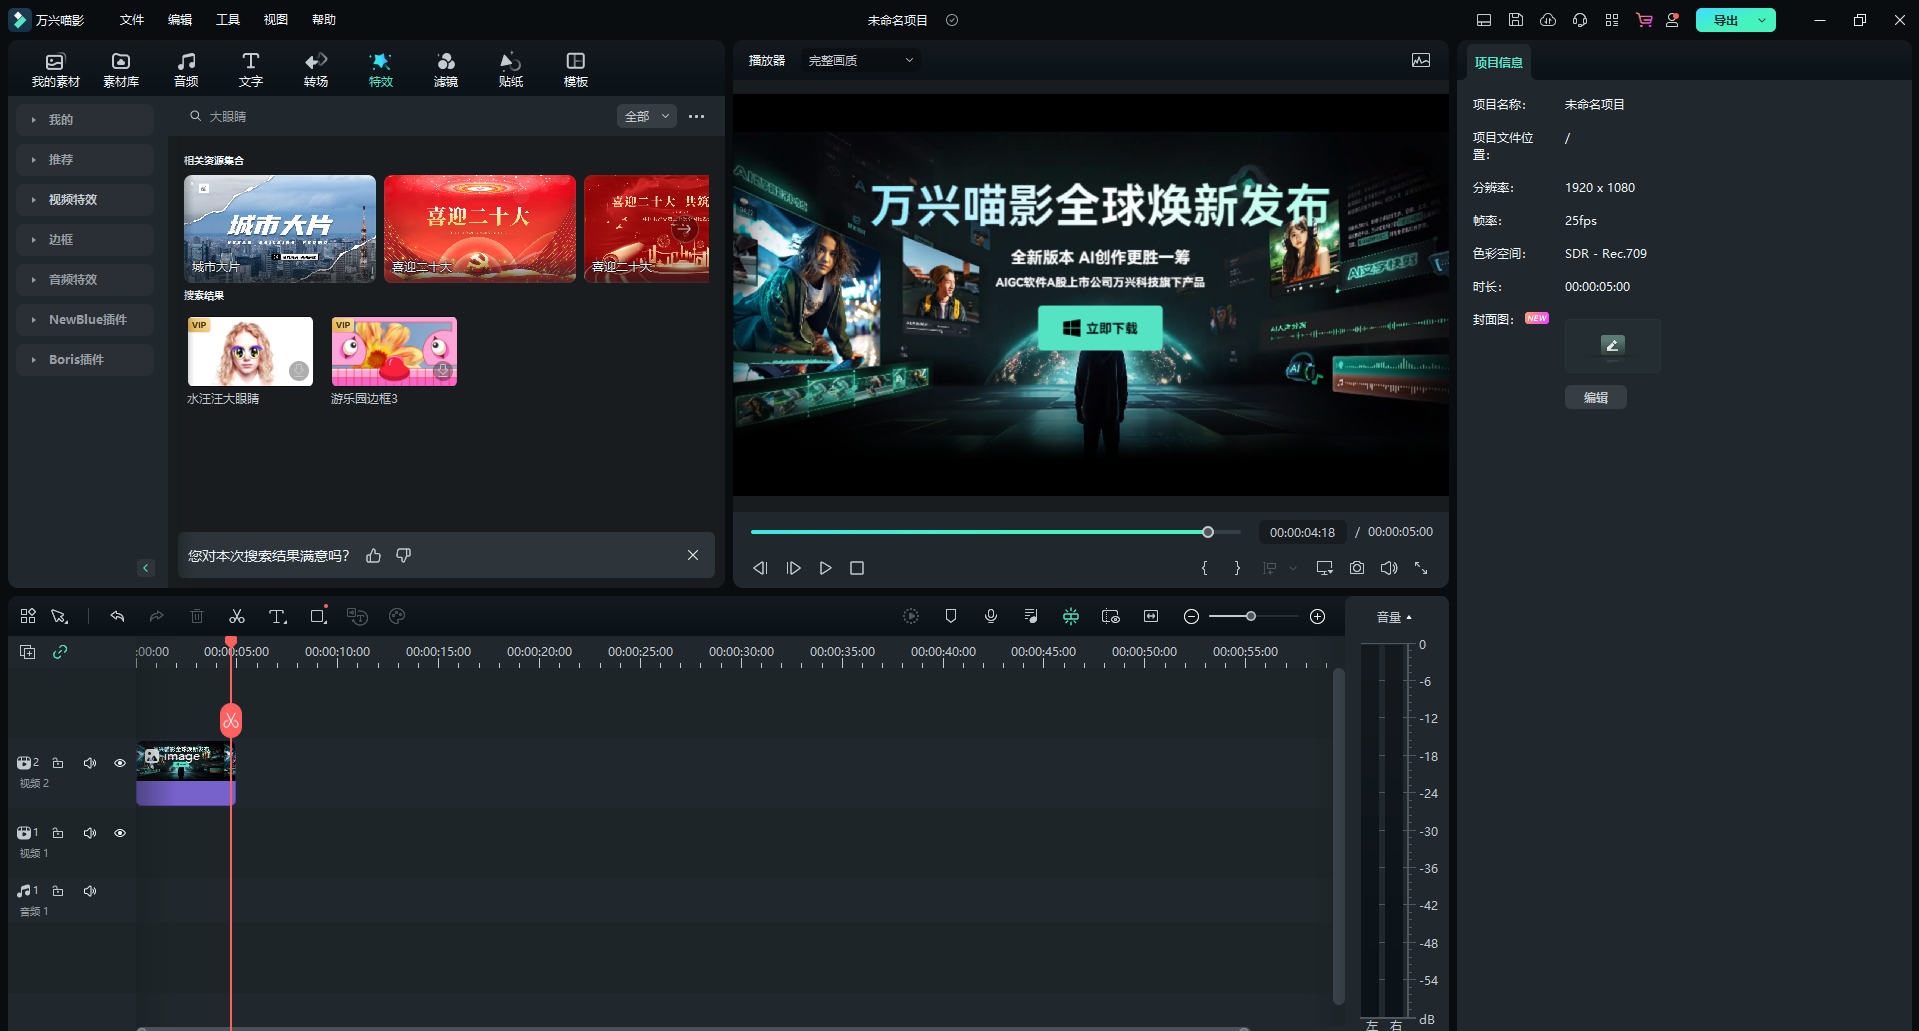Viewport: 1919px width, 1031px height.
Task: Stop the preview playback
Action: [857, 568]
